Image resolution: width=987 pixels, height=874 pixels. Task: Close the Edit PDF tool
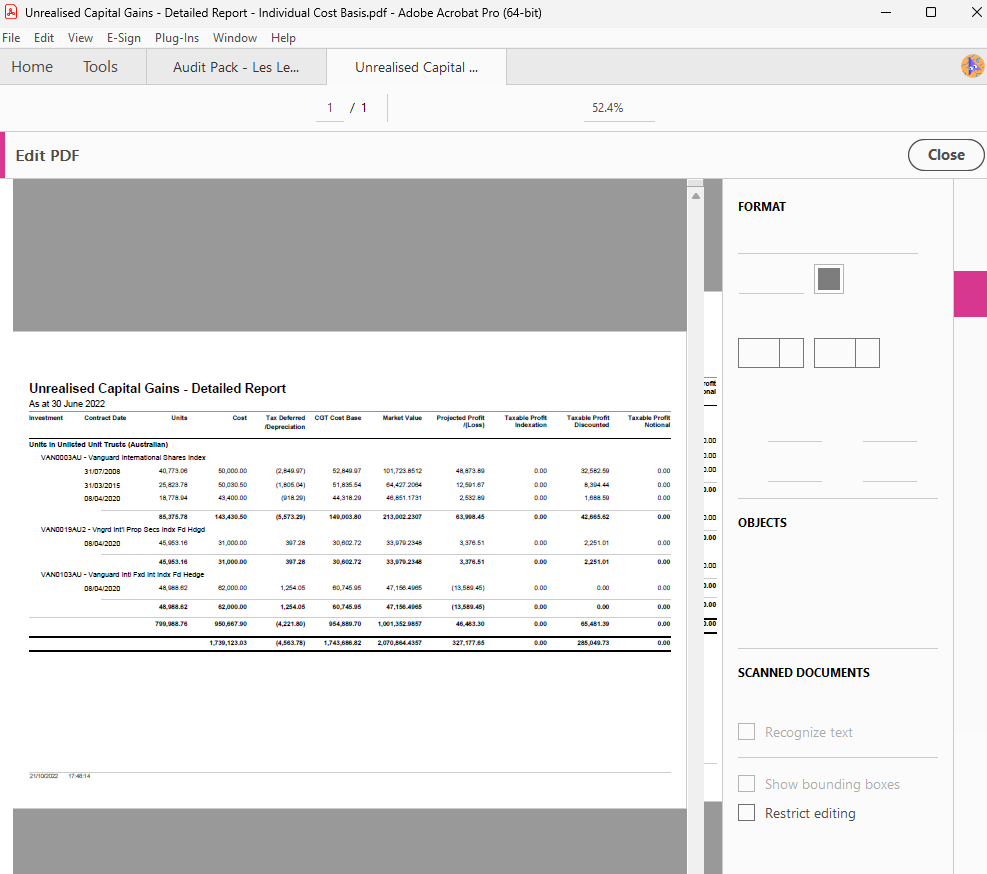point(945,154)
